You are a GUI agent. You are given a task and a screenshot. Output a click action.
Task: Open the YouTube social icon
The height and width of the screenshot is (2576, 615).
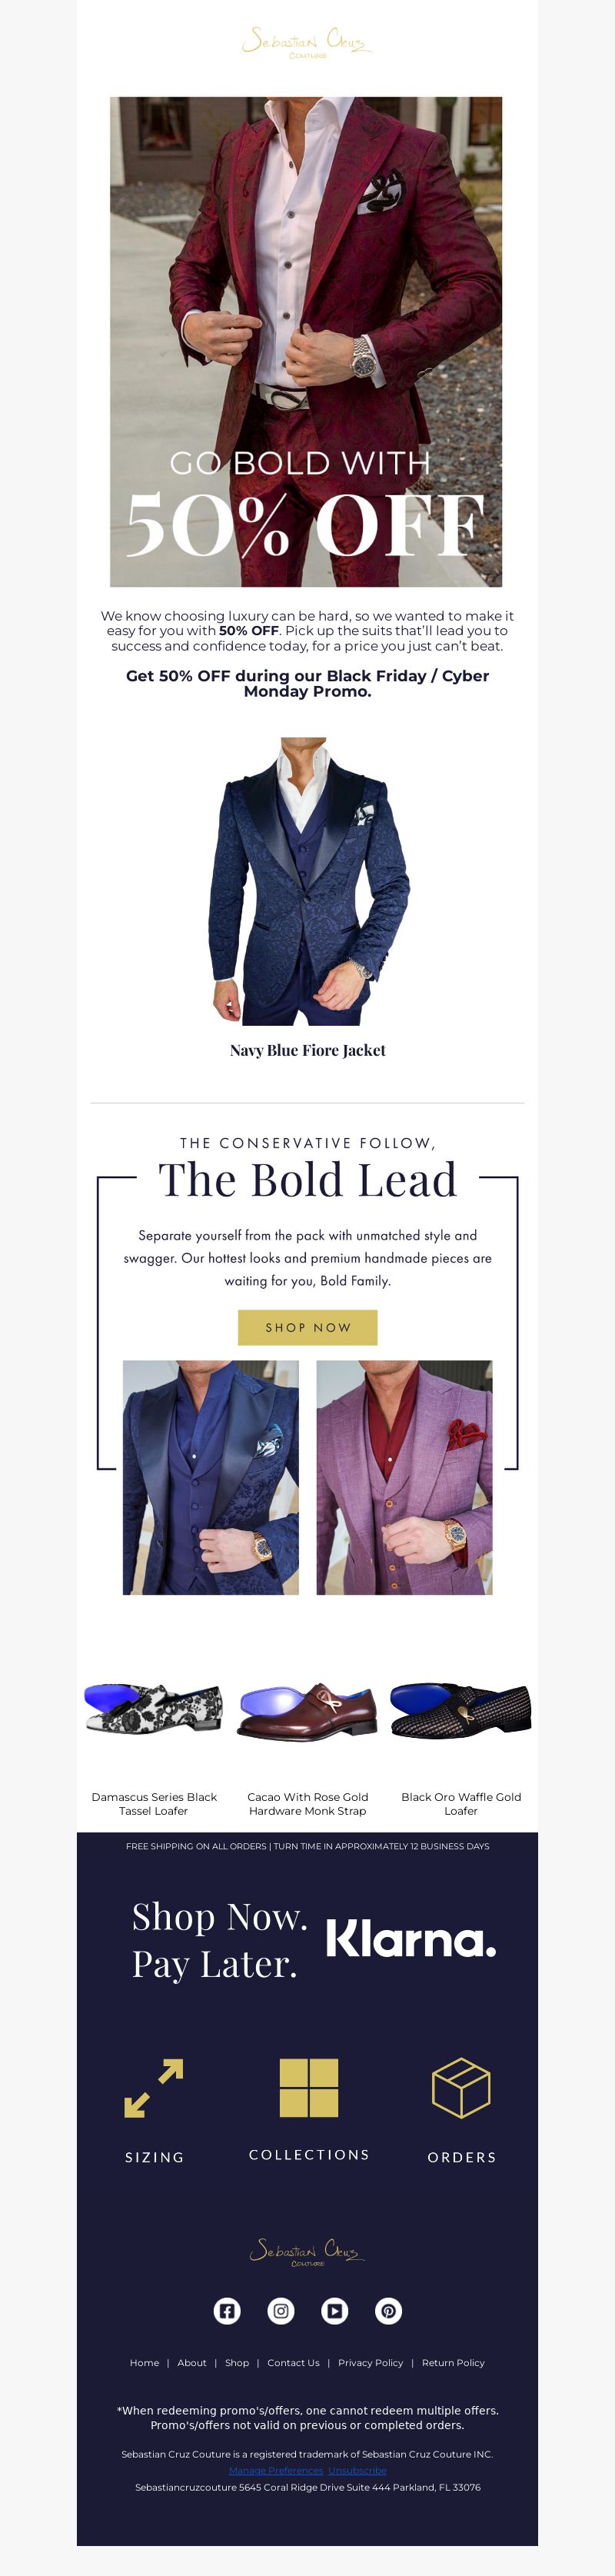(334, 2310)
